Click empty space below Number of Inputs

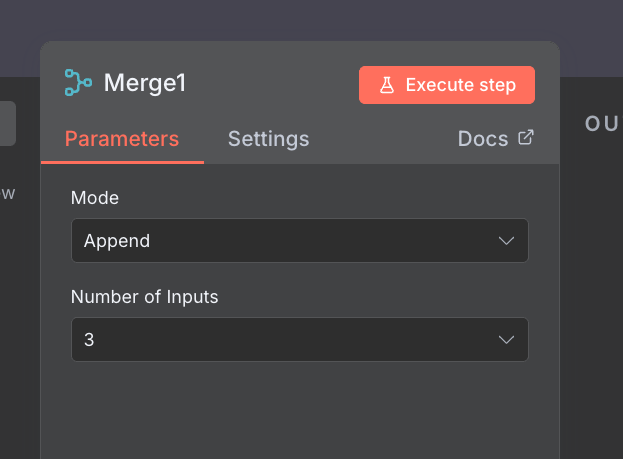tap(300, 411)
